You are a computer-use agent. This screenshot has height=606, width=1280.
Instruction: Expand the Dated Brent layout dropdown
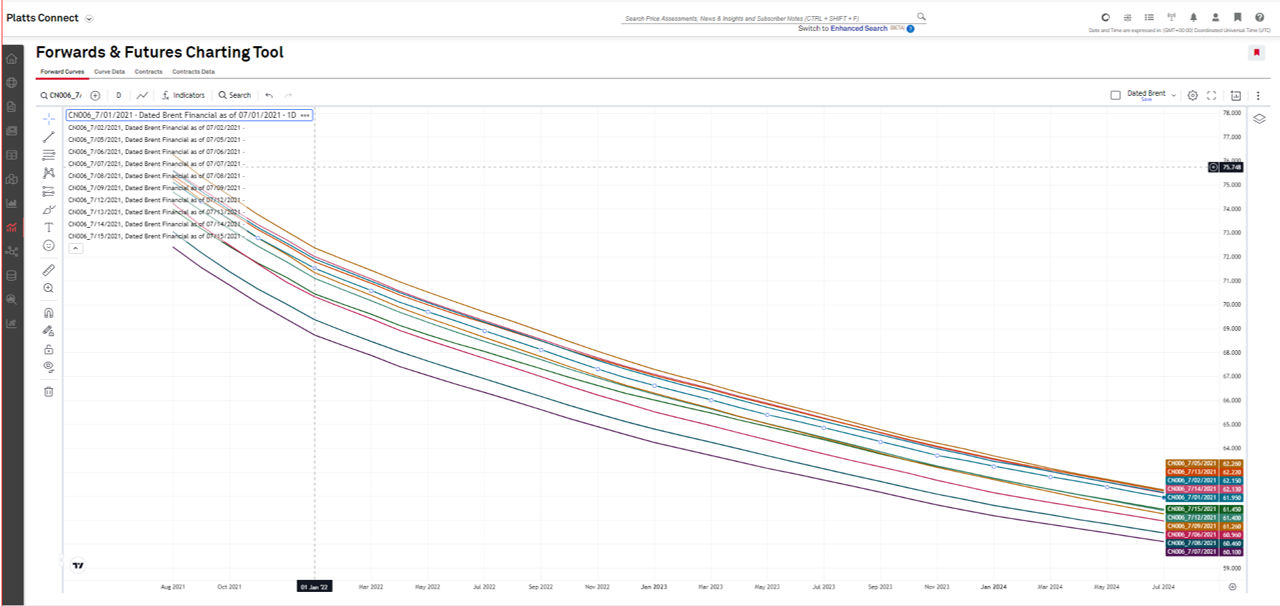coord(1173,95)
